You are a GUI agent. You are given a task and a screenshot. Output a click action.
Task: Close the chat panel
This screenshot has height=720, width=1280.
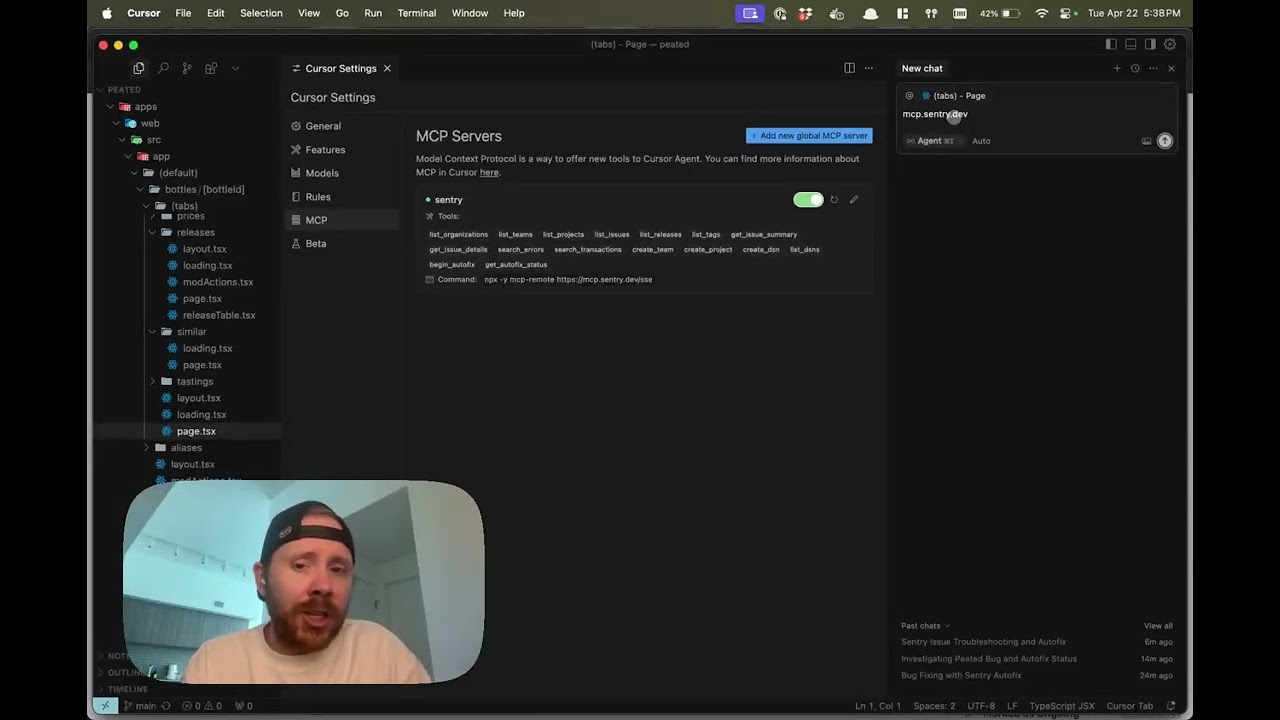click(1171, 68)
